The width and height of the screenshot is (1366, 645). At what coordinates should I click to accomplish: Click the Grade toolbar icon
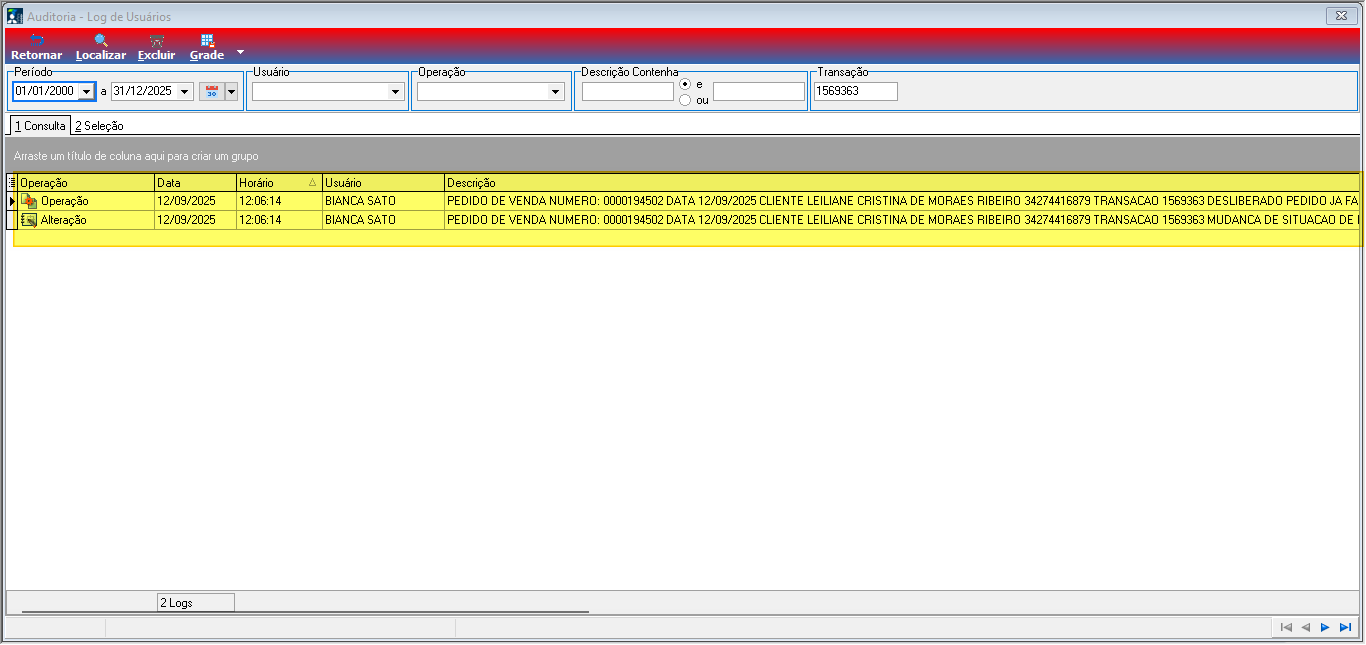[207, 41]
